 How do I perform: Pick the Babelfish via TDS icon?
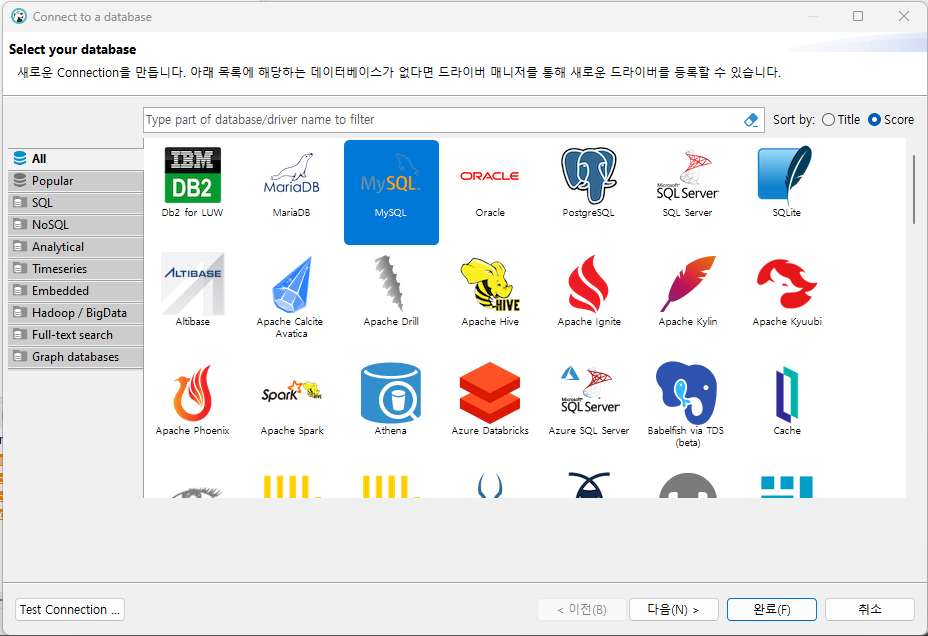coord(687,392)
